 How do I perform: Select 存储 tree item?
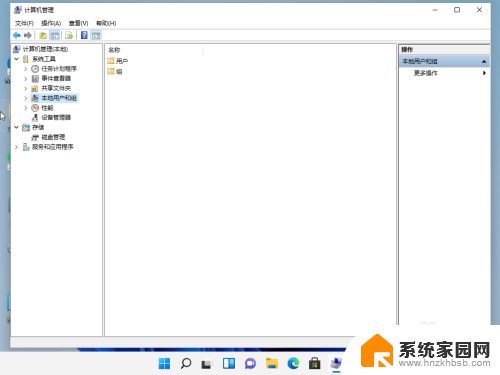point(38,127)
